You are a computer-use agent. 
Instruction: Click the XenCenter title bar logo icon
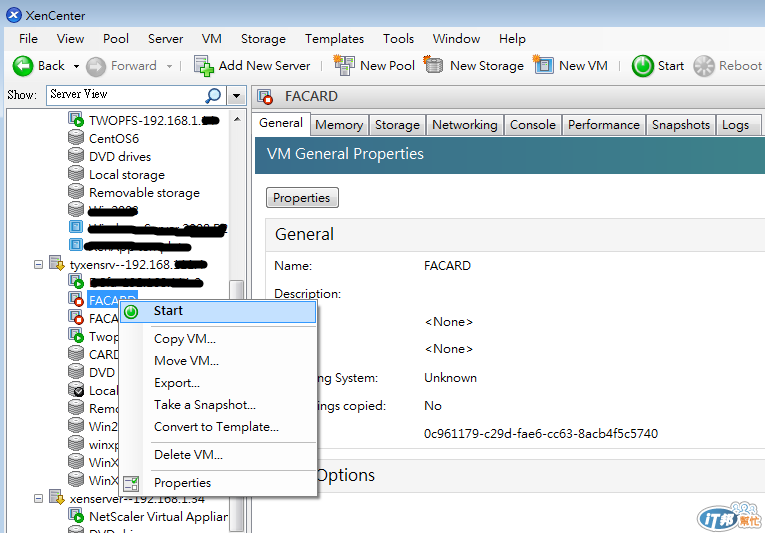click(x=14, y=15)
